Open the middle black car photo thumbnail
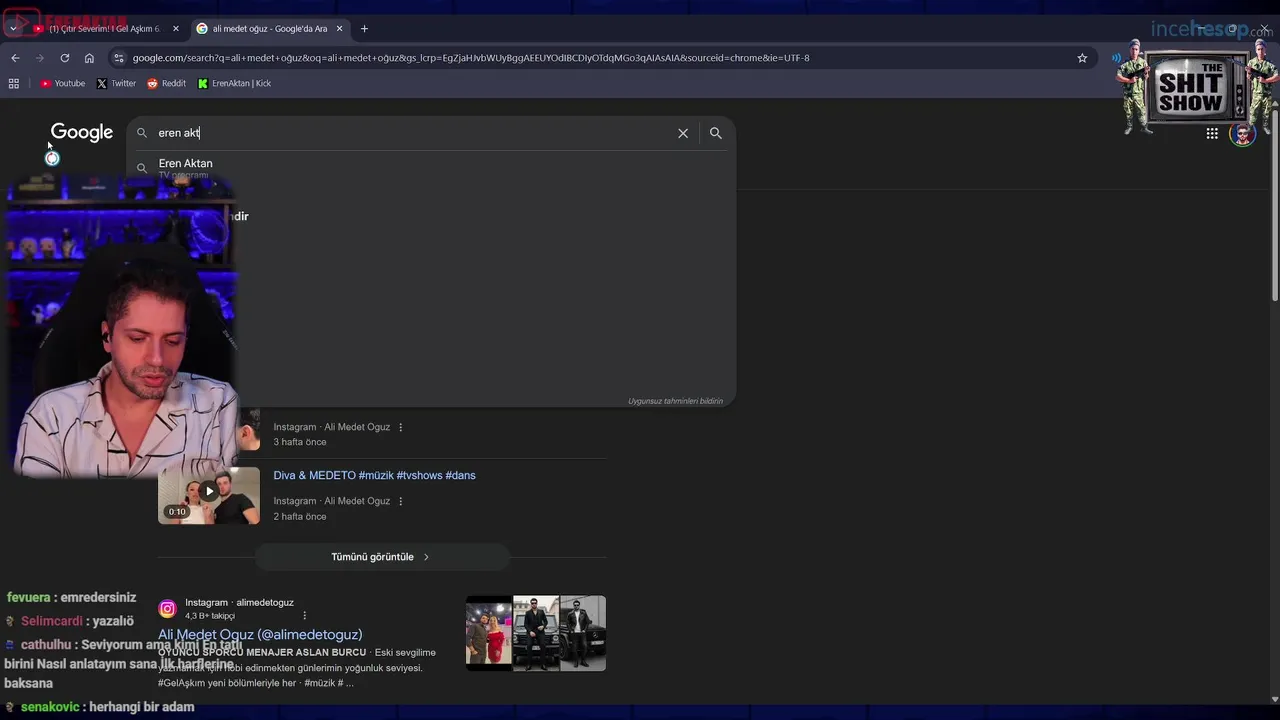1280x720 pixels. [x=536, y=634]
